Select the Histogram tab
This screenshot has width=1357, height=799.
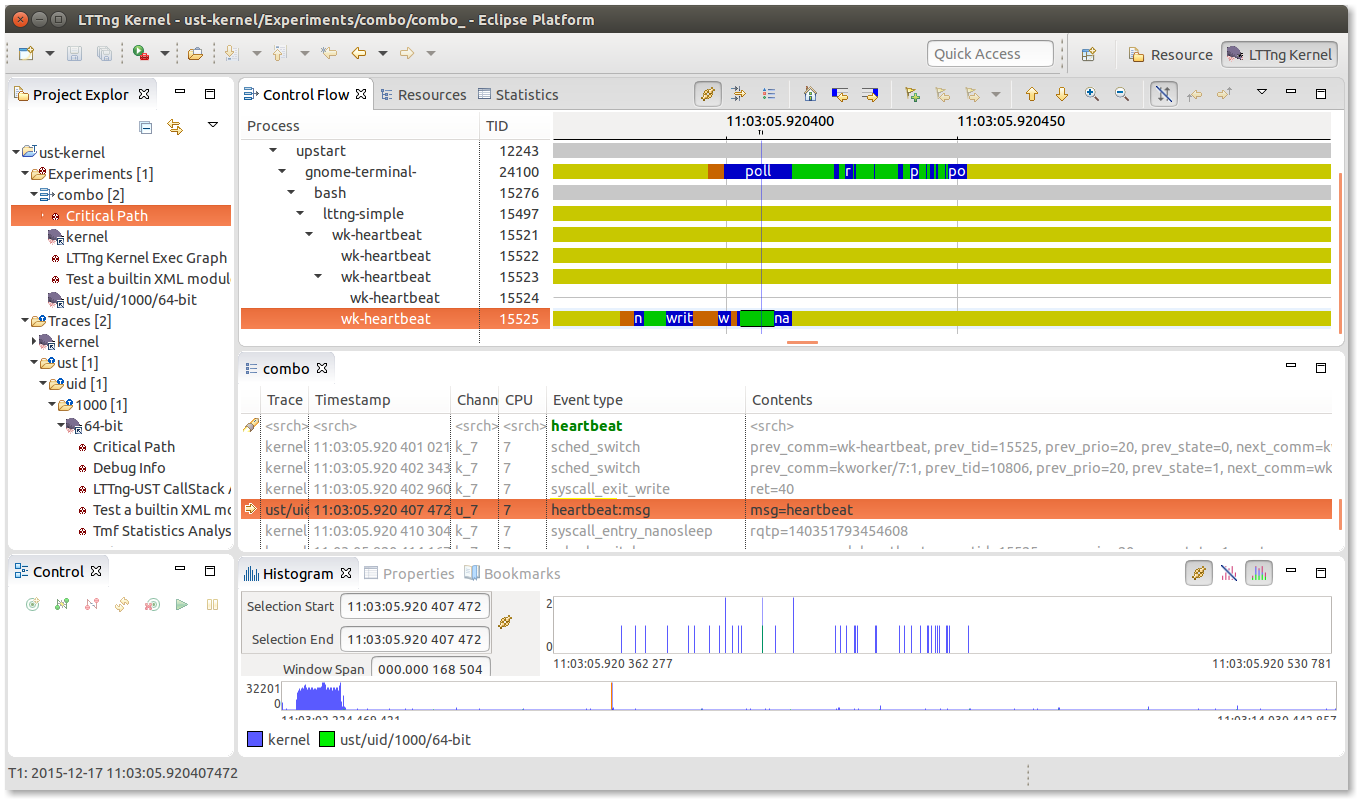(x=298, y=574)
